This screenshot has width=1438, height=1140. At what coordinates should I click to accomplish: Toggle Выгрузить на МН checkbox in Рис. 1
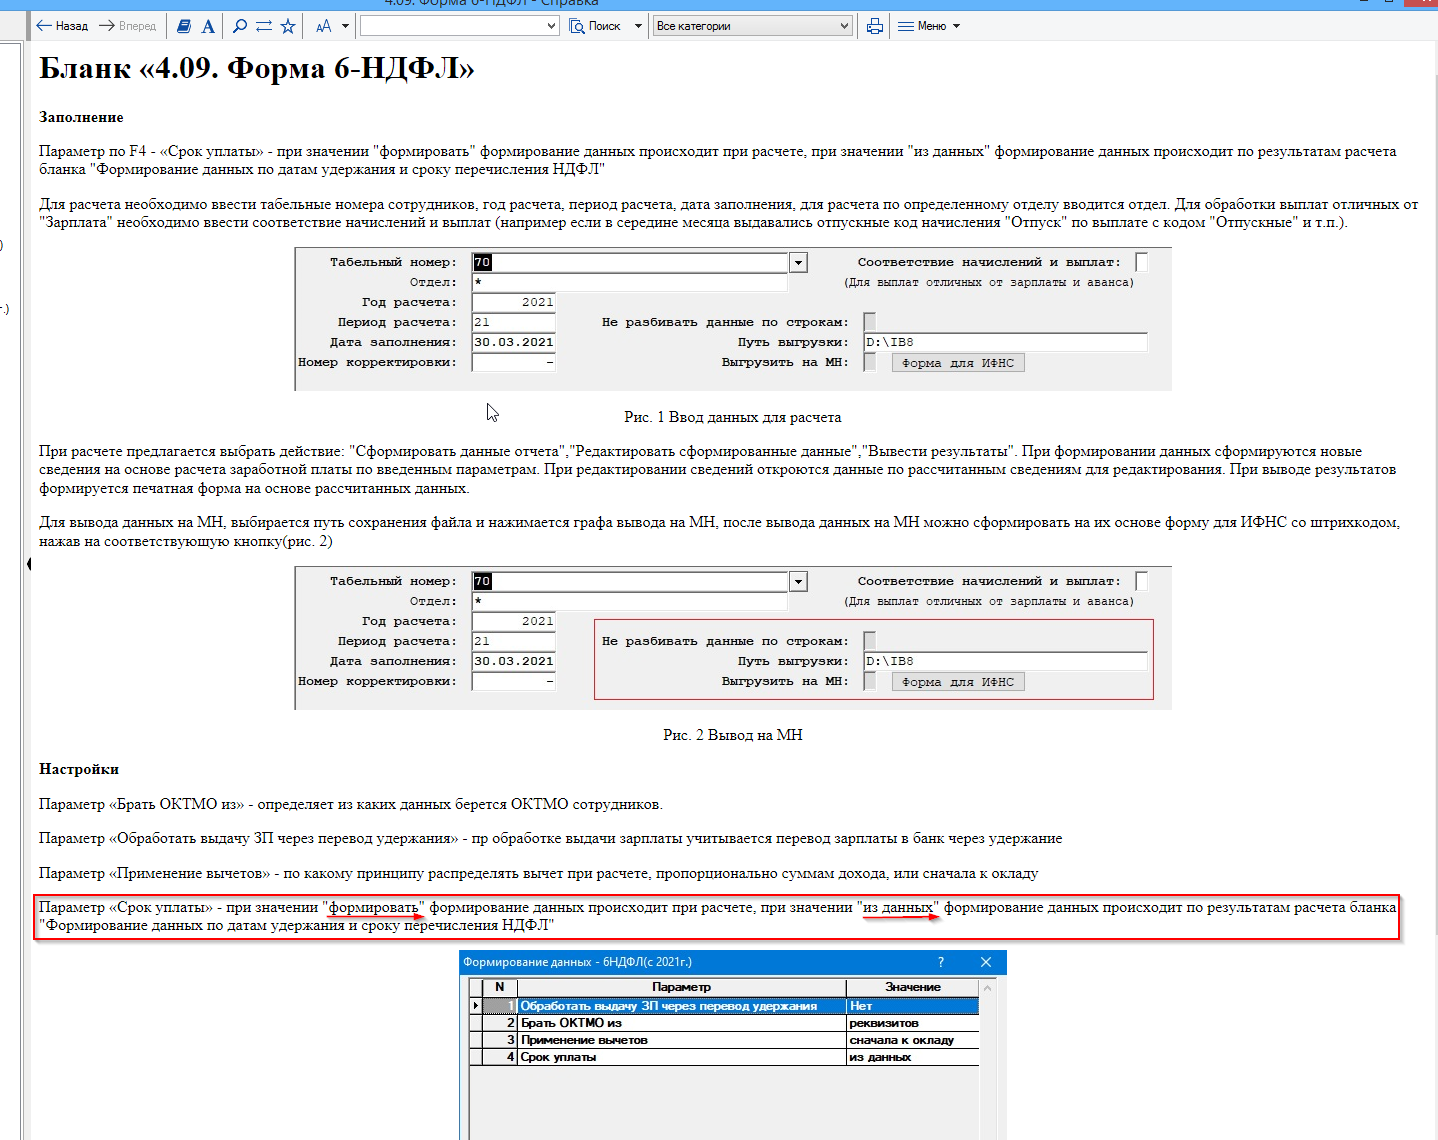(870, 362)
